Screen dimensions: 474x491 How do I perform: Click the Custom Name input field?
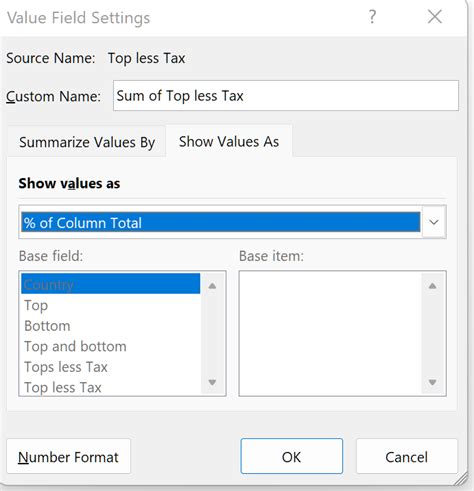coord(286,96)
